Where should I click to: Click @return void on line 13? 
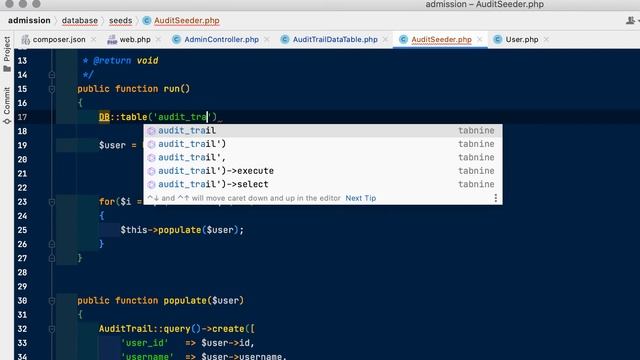[x=125, y=61]
